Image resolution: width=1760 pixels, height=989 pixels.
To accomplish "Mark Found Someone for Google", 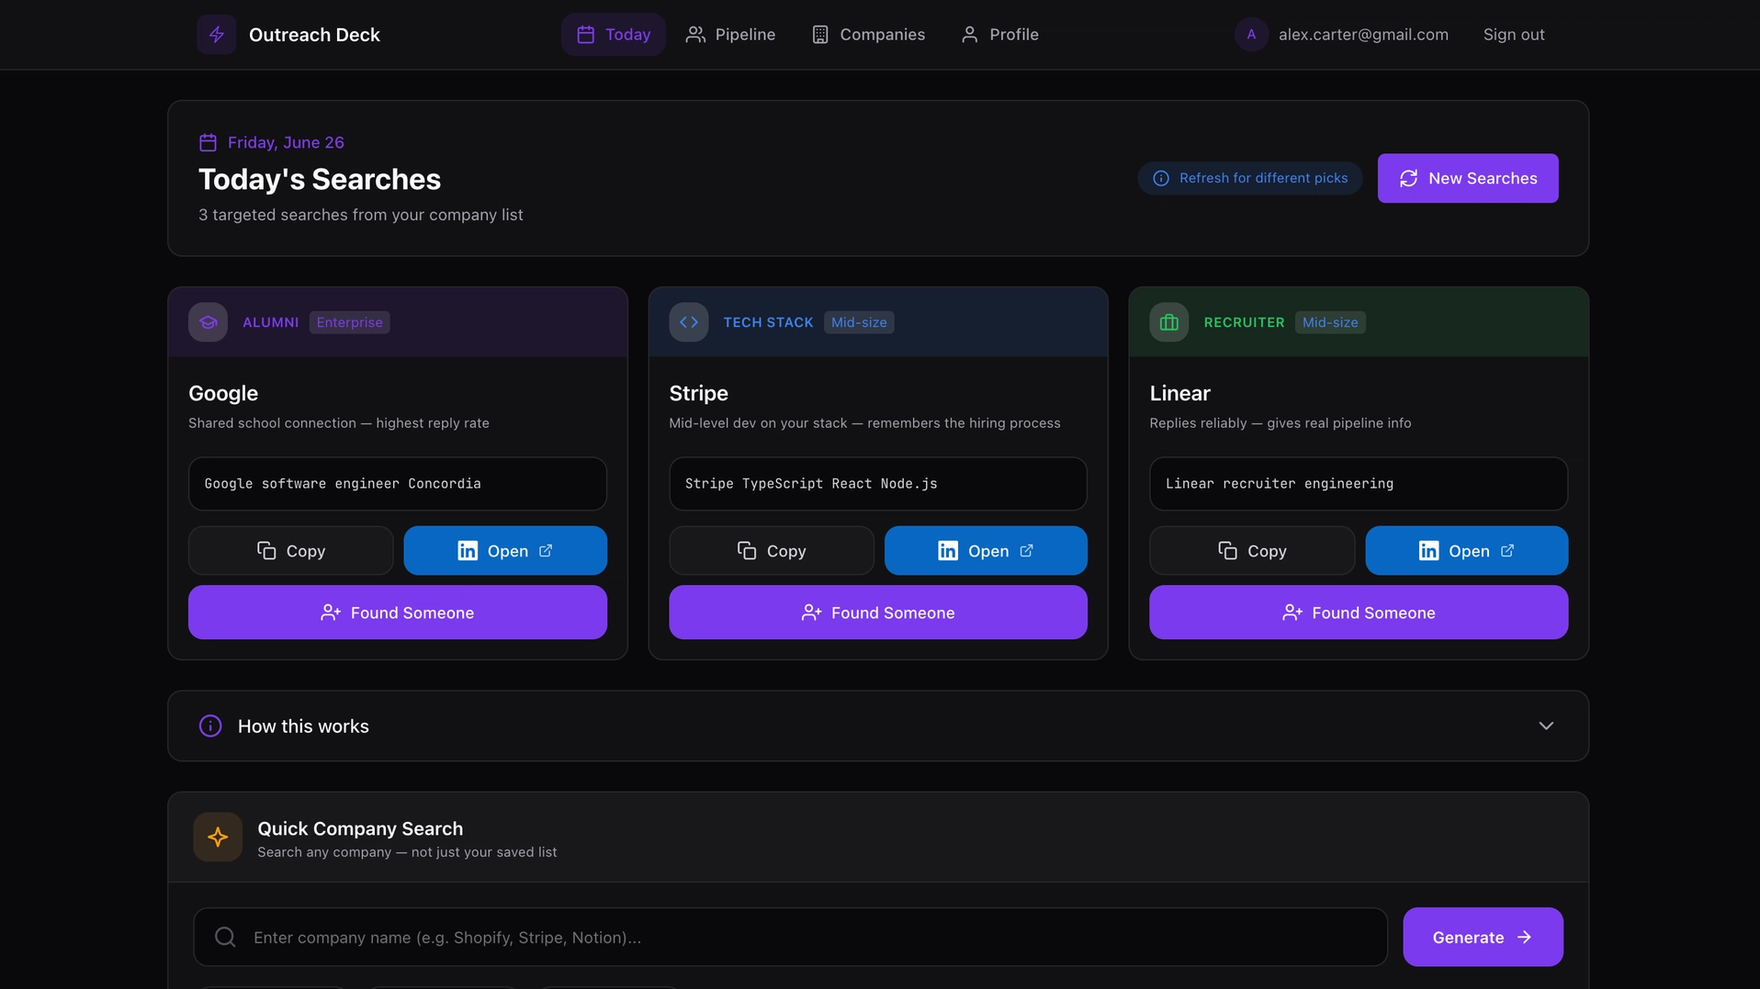I will point(397,612).
